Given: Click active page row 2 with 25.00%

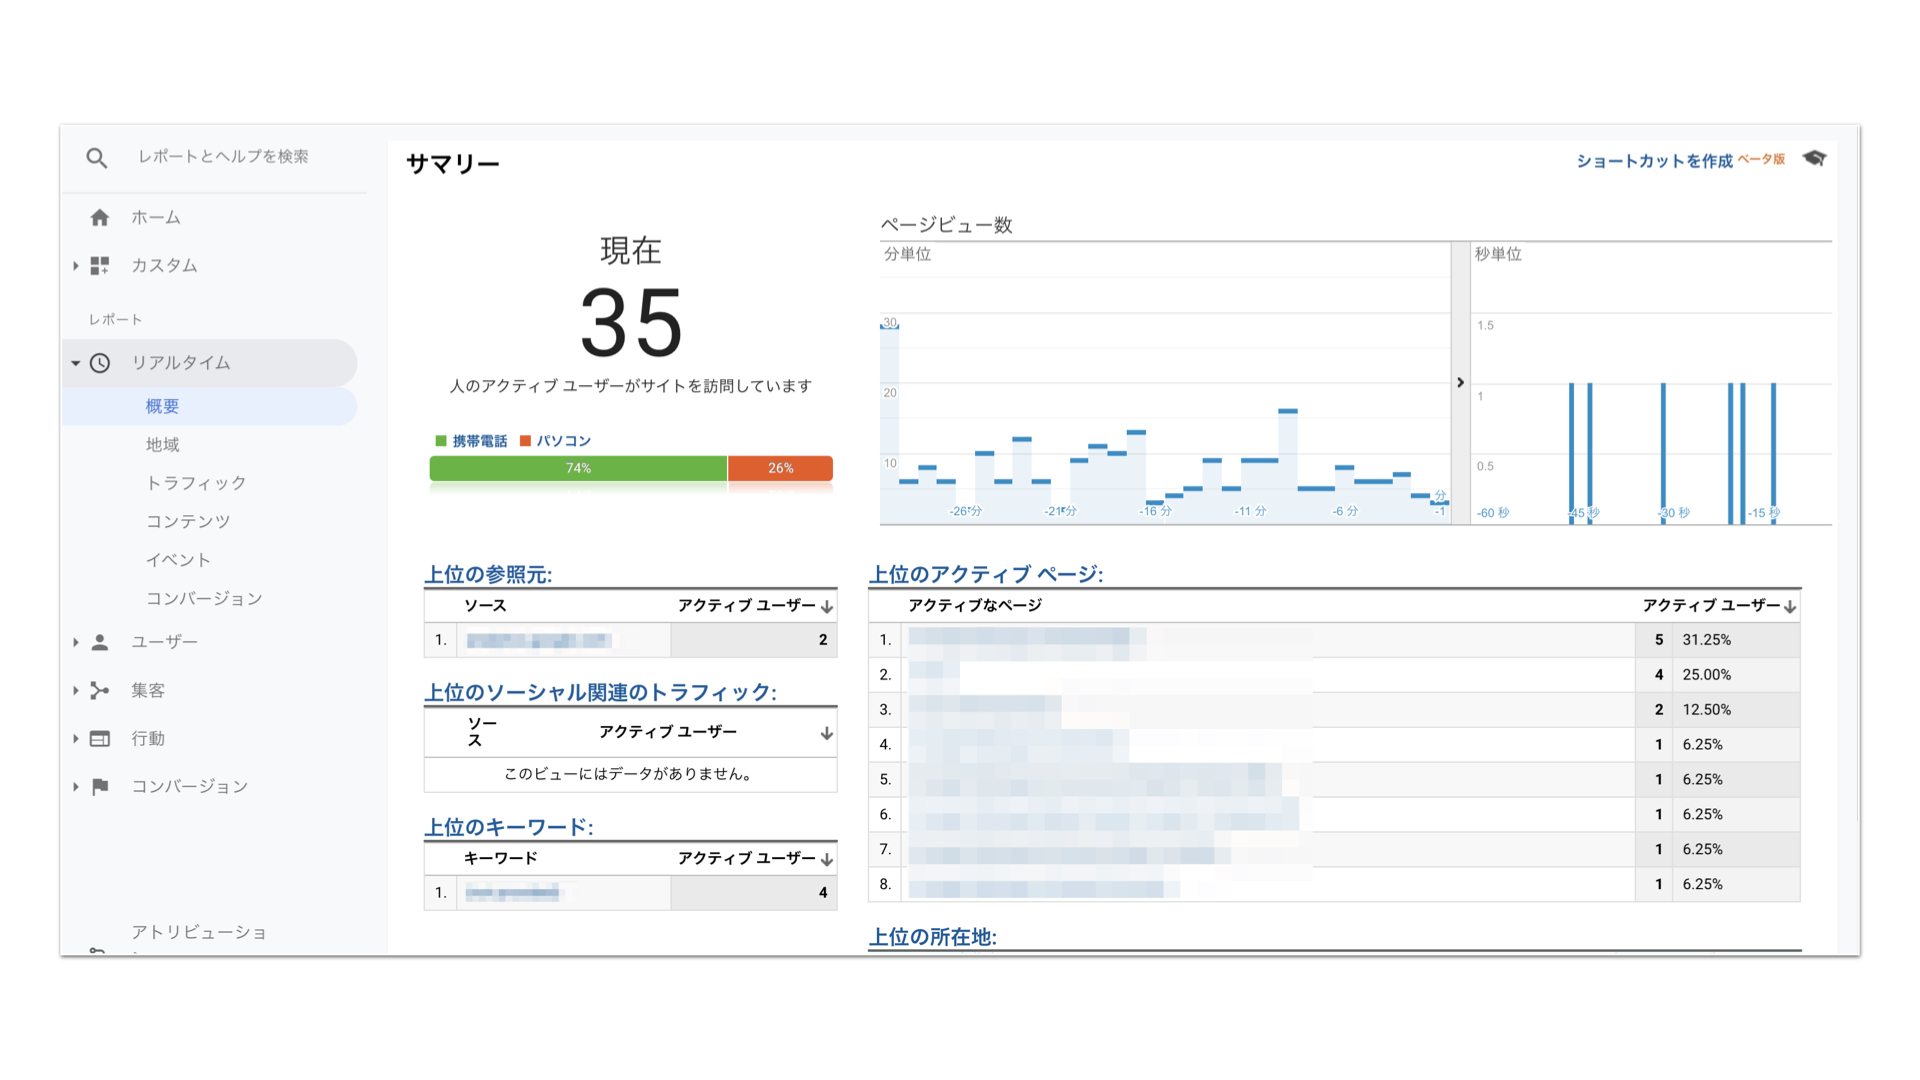Looking at the screenshot, I should (1334, 675).
